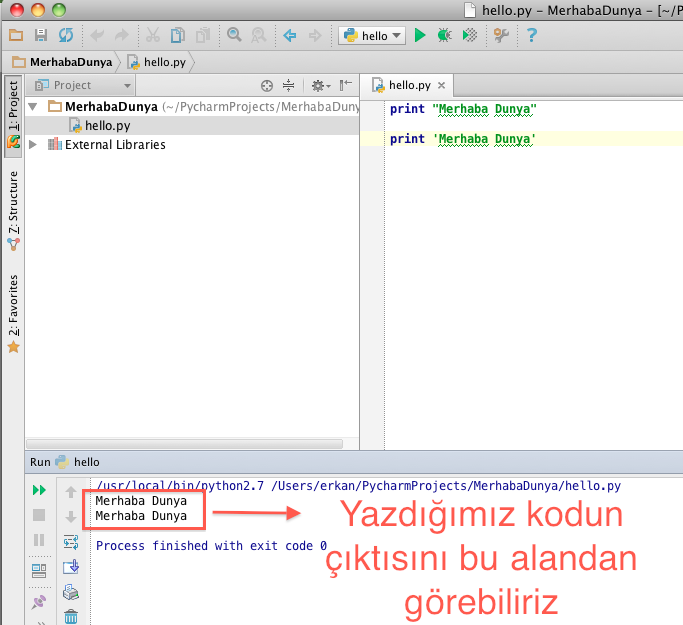
Task: Run hello with the green play button
Action: [420, 35]
